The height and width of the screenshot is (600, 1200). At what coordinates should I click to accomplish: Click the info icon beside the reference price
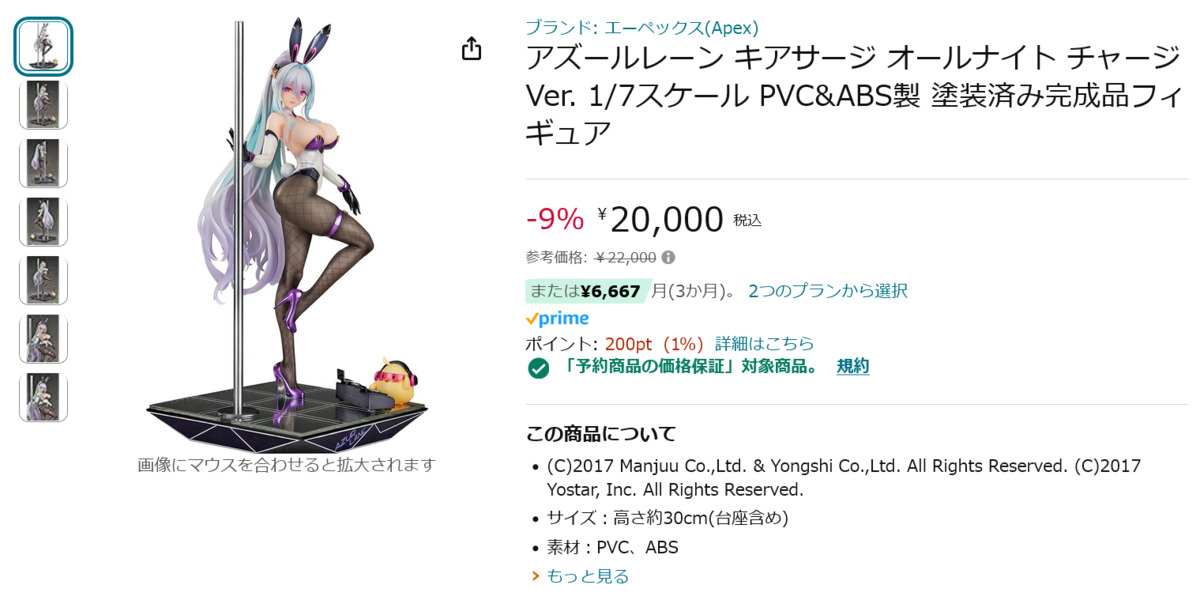(x=668, y=257)
